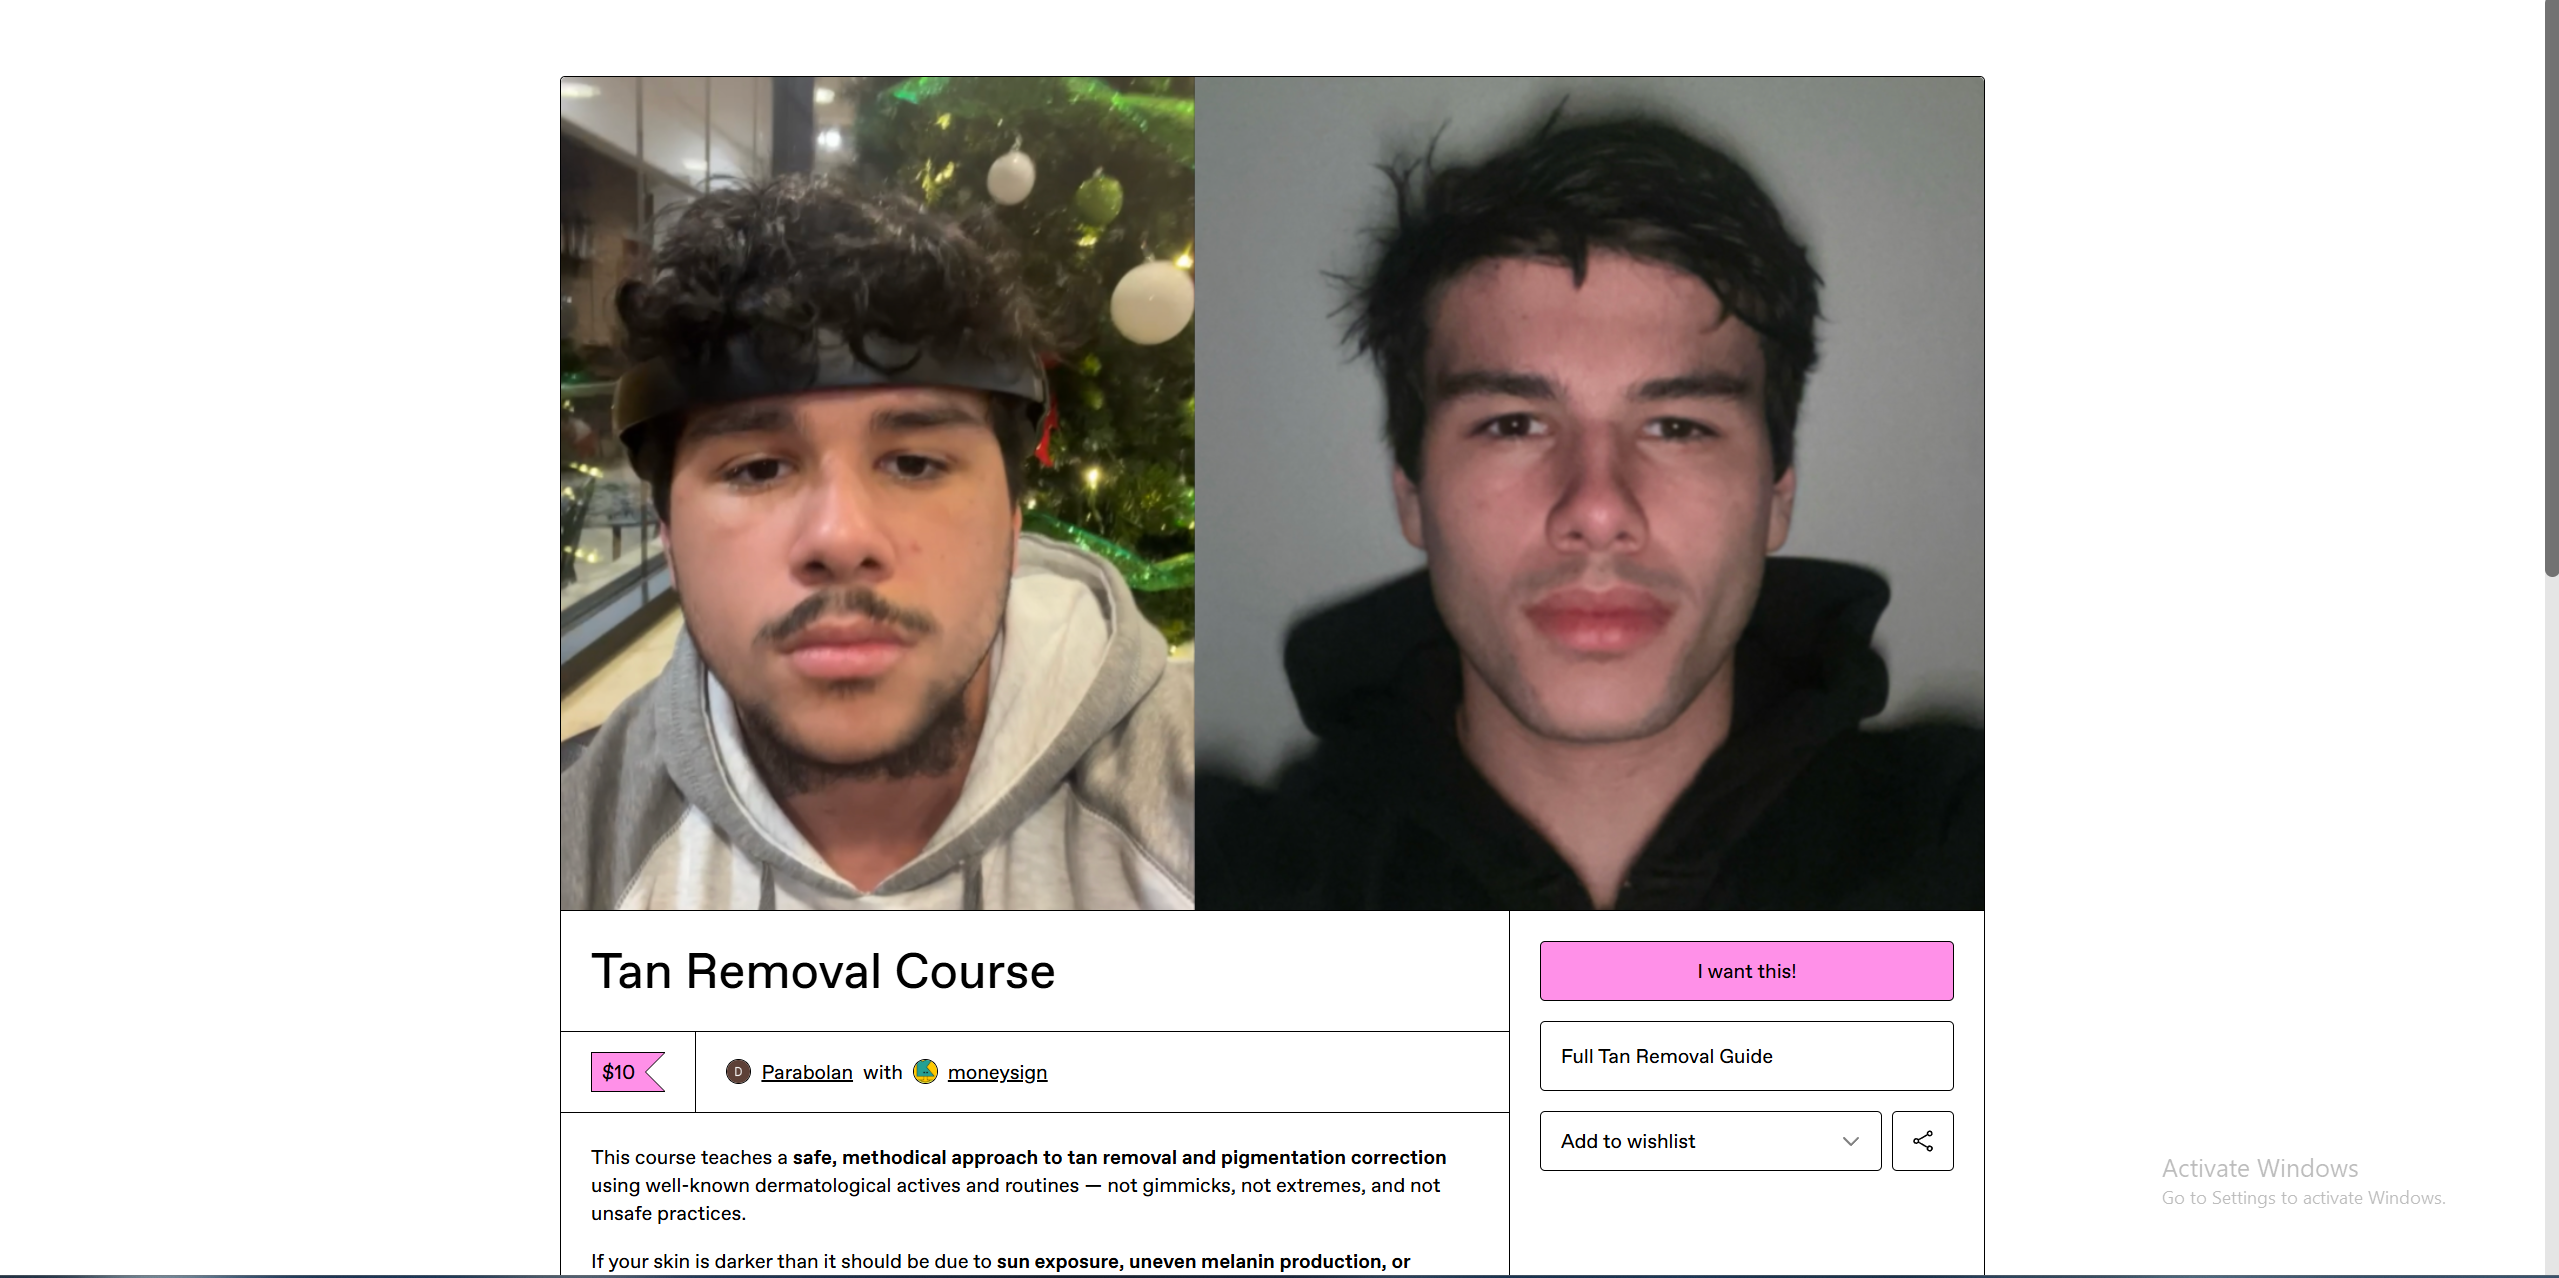Click the left photo with Christmas tree
The height and width of the screenshot is (1278, 2559).
(x=877, y=493)
